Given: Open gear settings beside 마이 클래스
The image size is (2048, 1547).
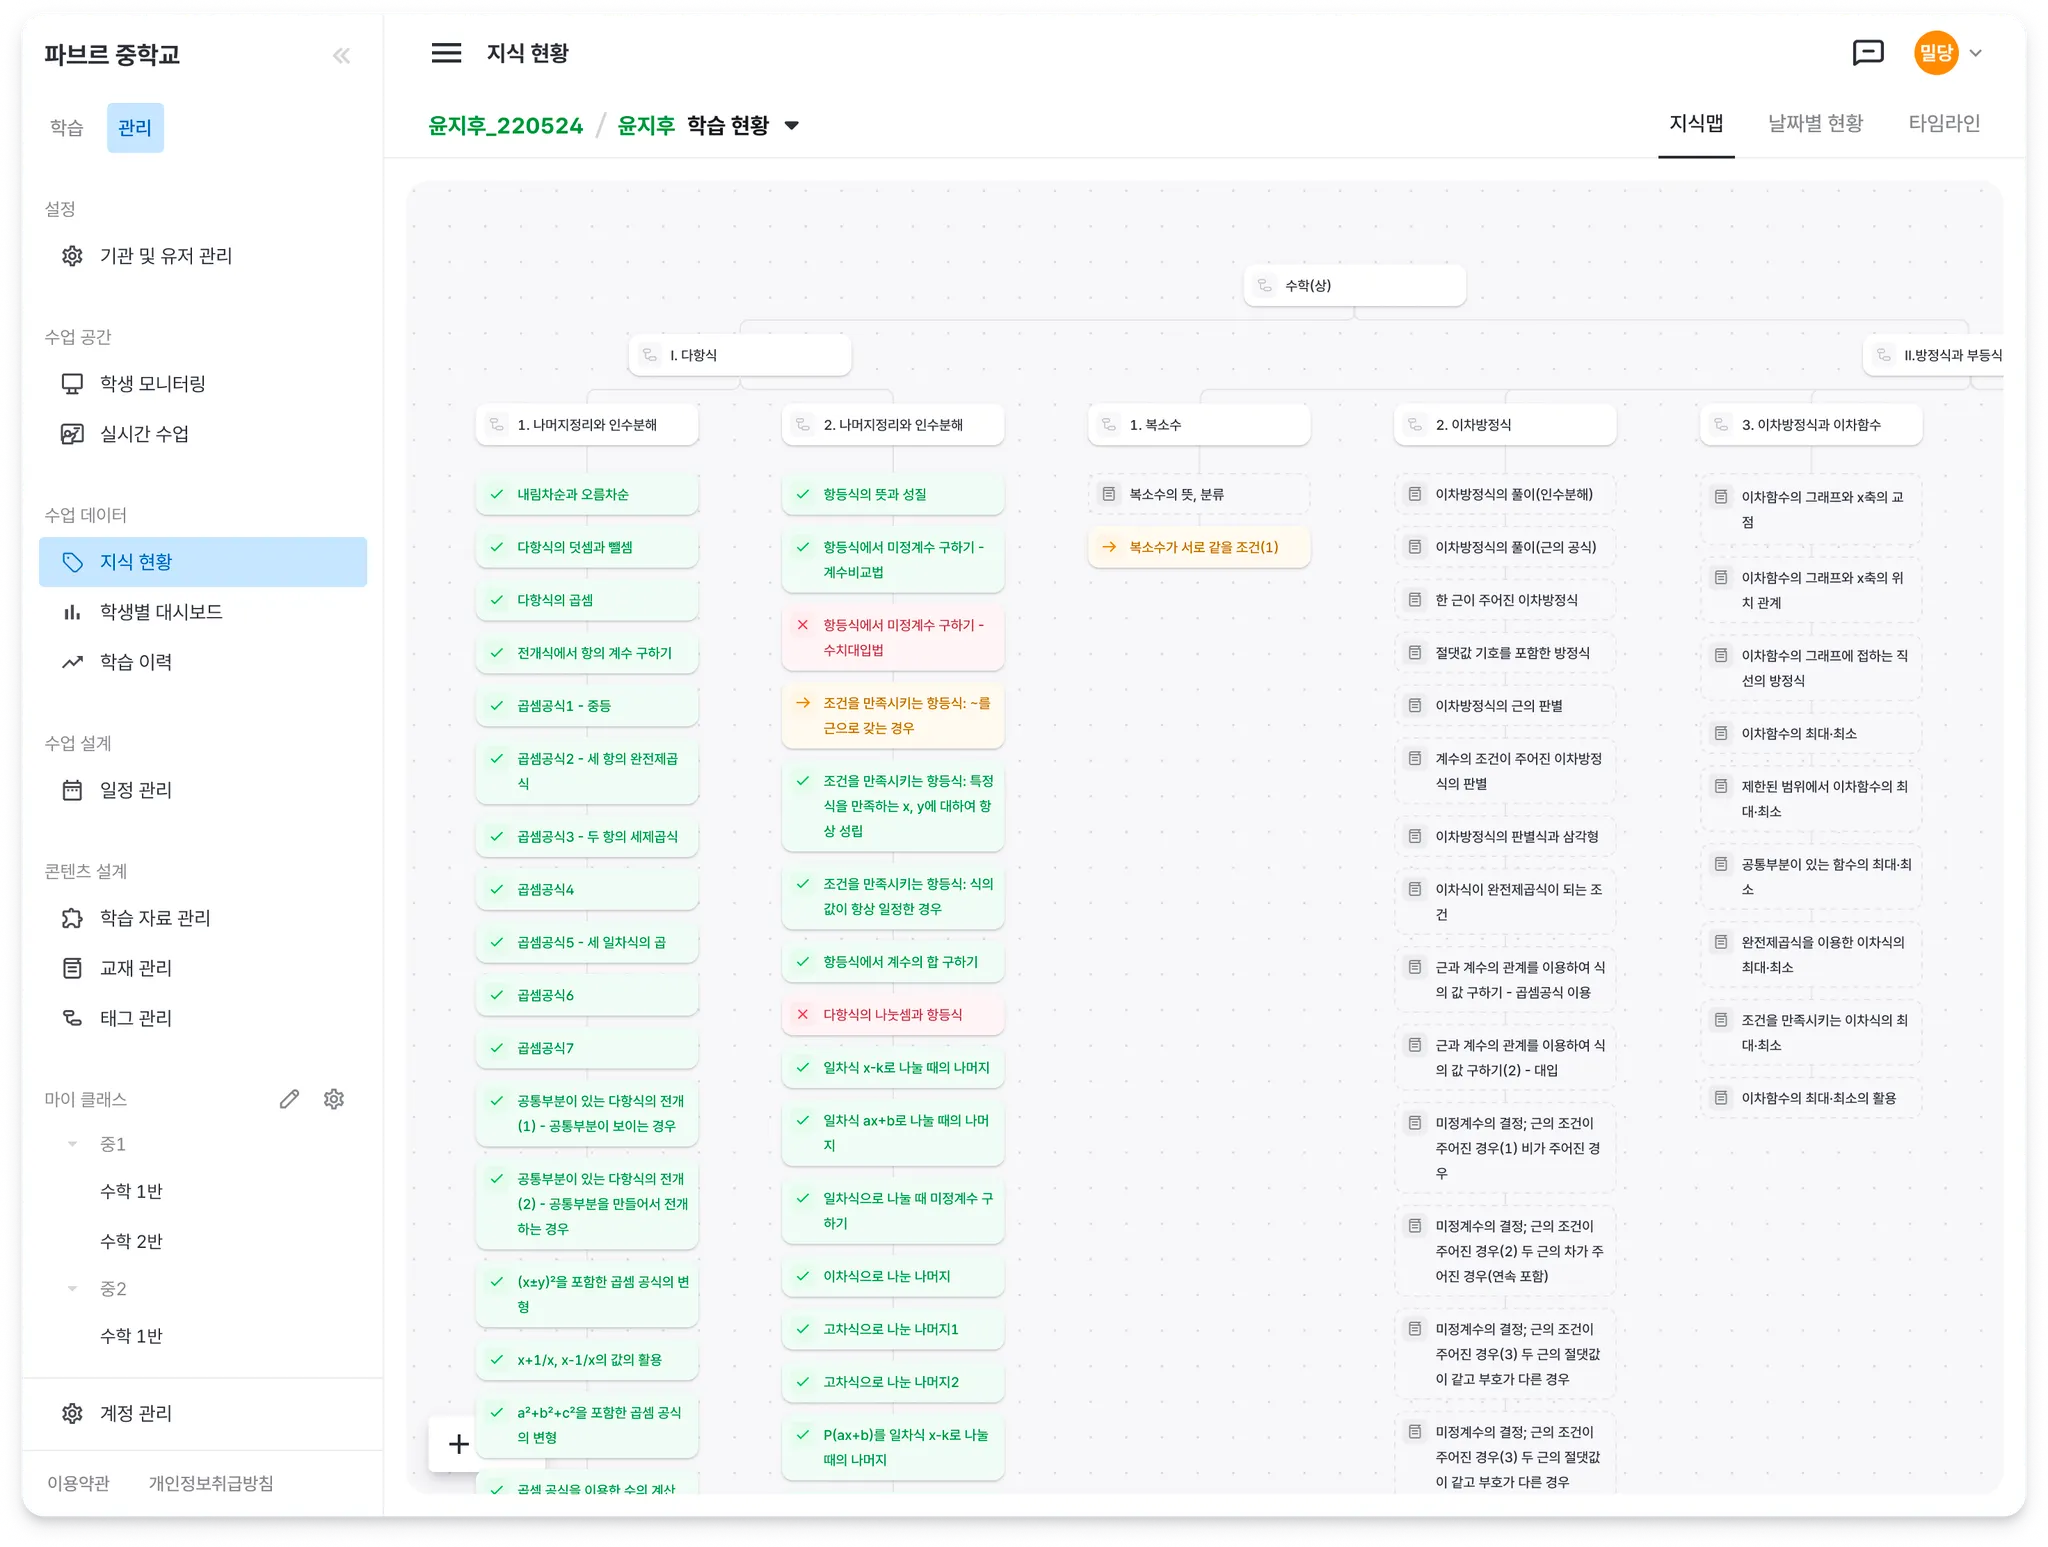Looking at the screenshot, I should (x=334, y=1099).
